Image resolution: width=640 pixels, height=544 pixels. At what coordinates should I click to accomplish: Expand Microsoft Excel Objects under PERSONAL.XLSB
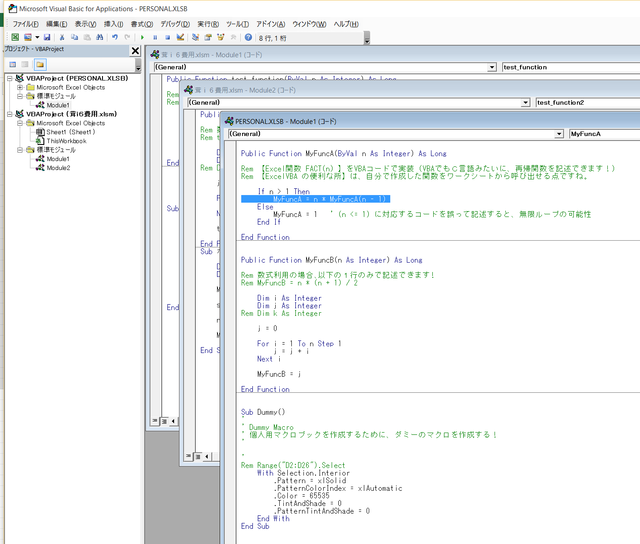pyautogui.click(x=20, y=87)
